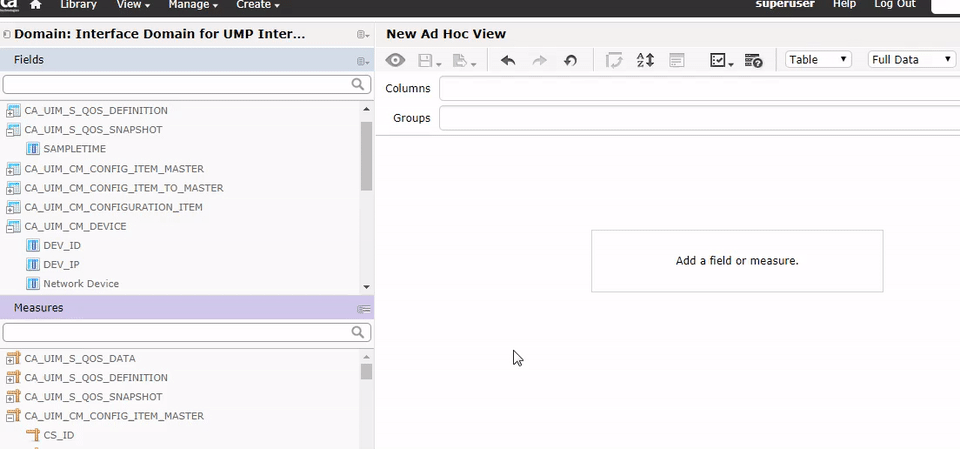This screenshot has height=449, width=960.
Task: Click the eye-shaped display mode icon
Action: coord(396,60)
